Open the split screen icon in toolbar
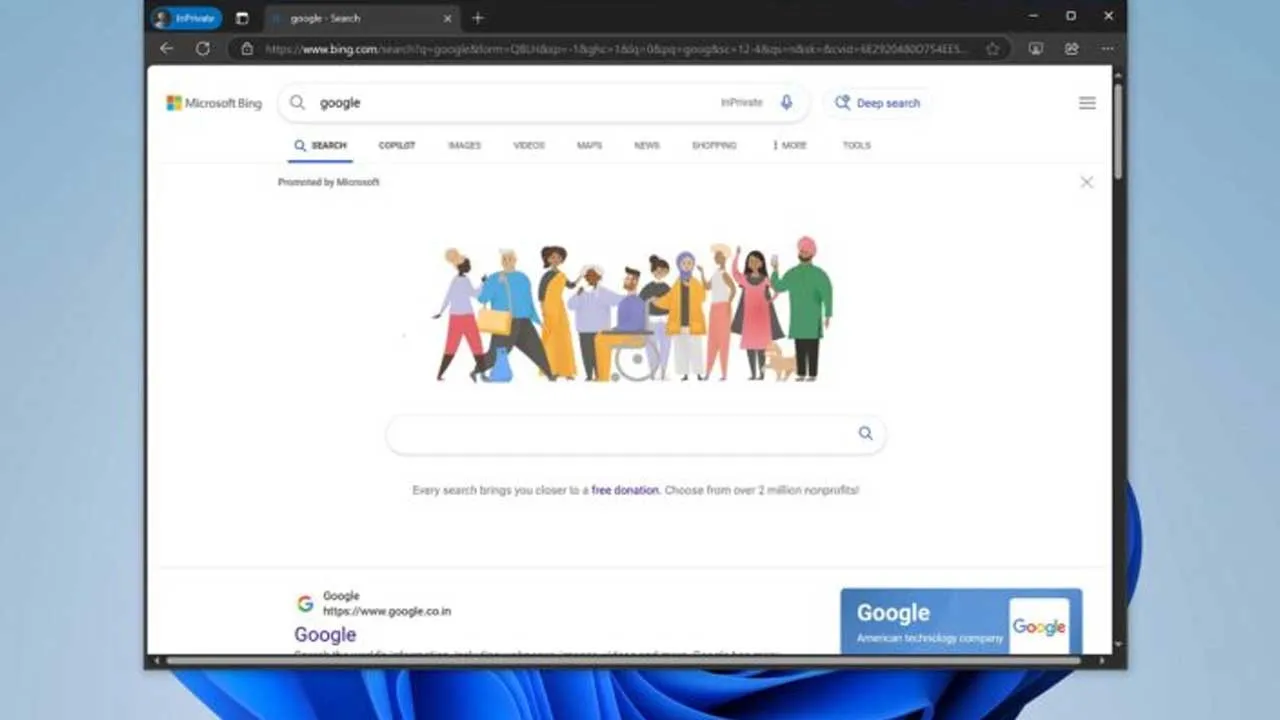 click(x=1036, y=48)
